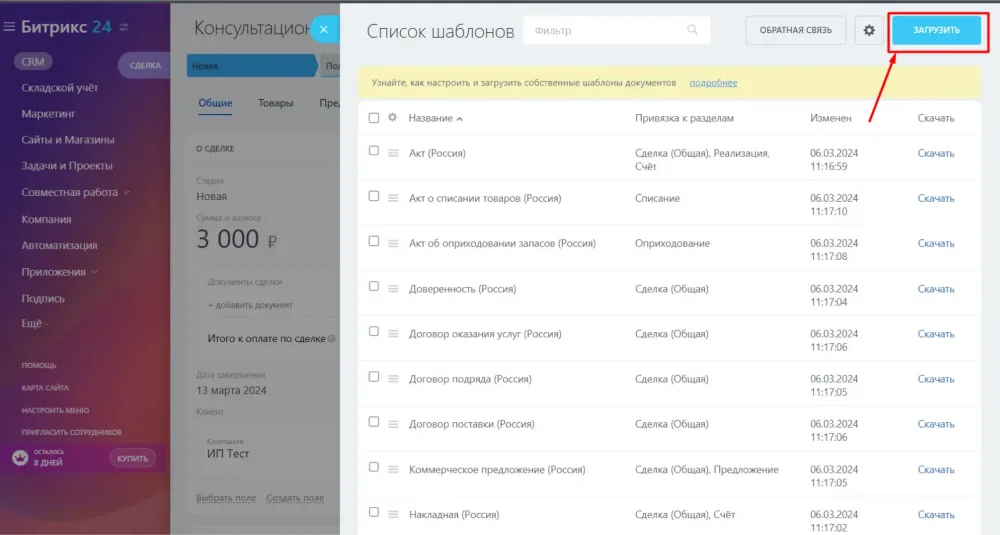Open Складской учёт in sidebar
This screenshot has width=1000, height=535.
(59, 88)
